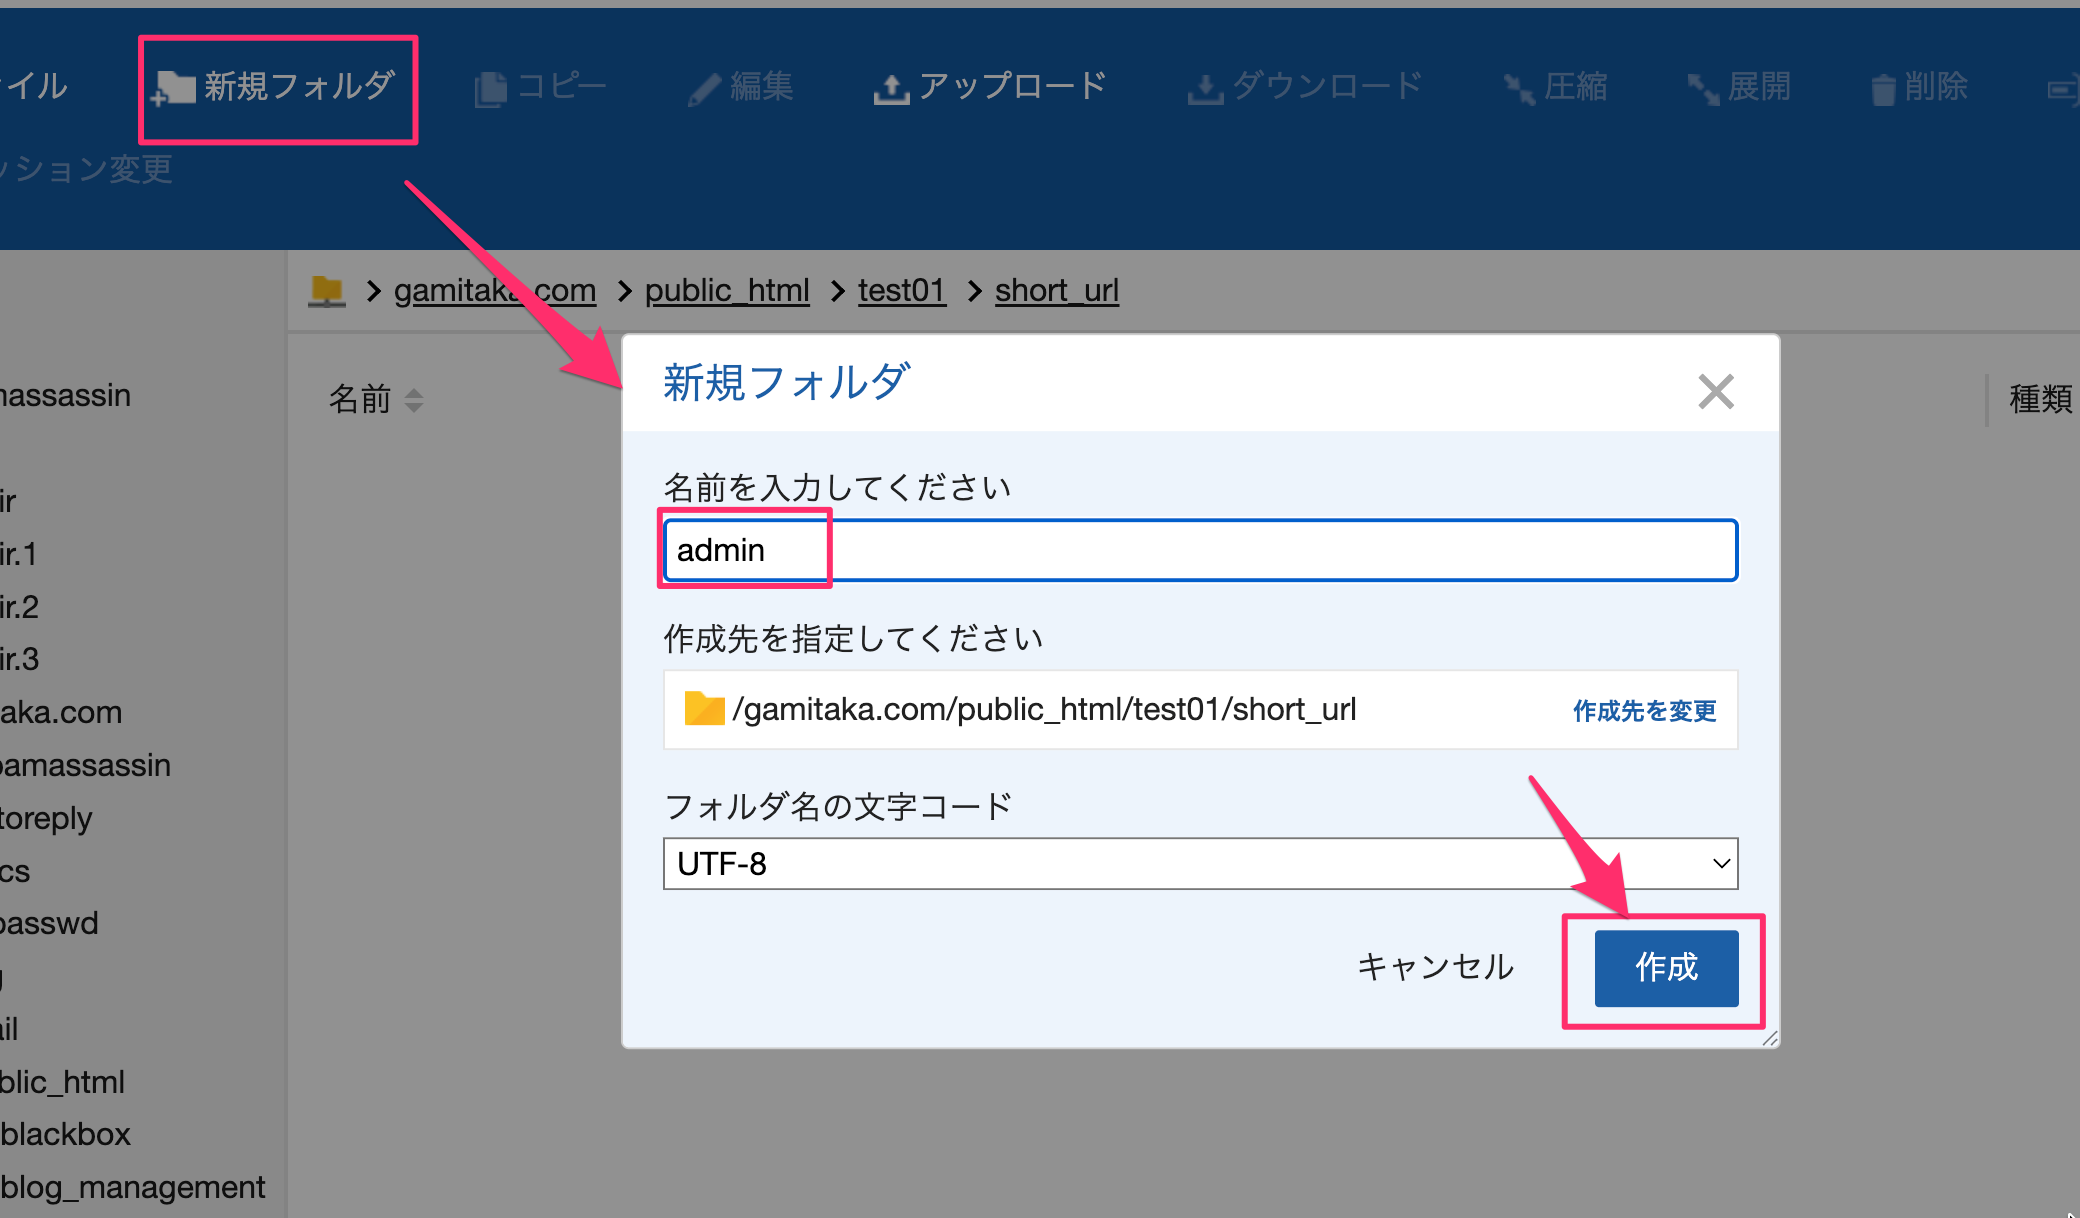
Task: Click the コピー copy icon
Action: pyautogui.click(x=490, y=89)
